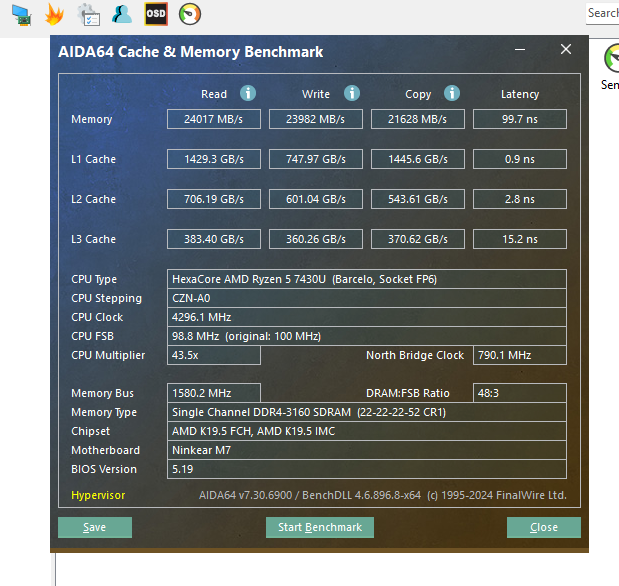Click the info icon beside Read
The height and width of the screenshot is (586, 619).
point(247,93)
